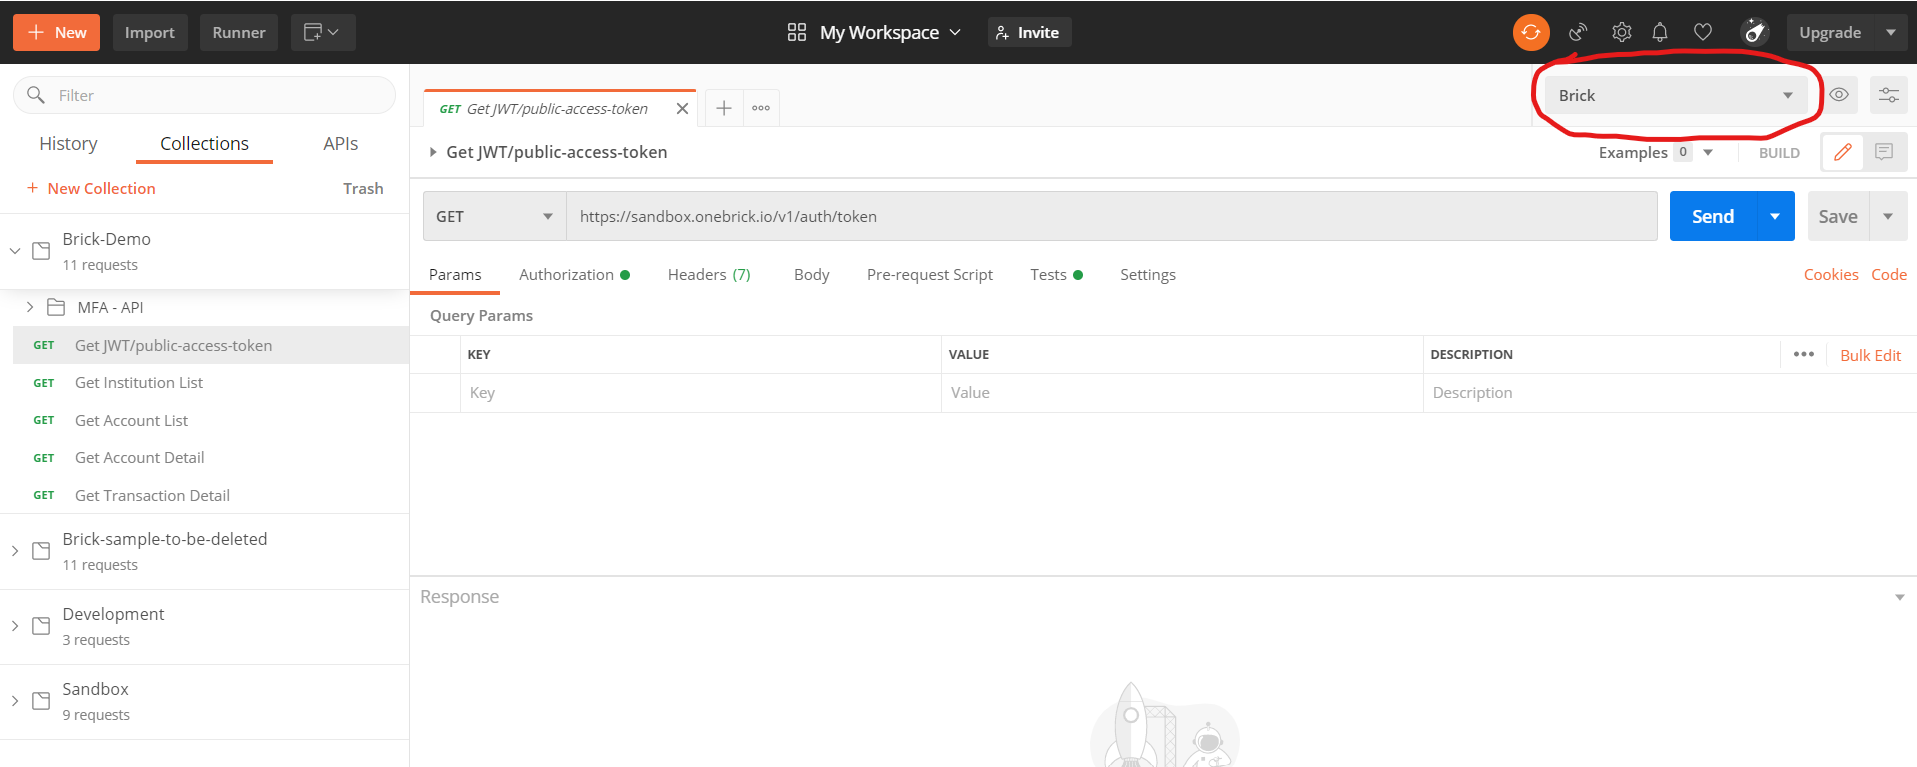Click the Bulk Edit link

[x=1870, y=355]
